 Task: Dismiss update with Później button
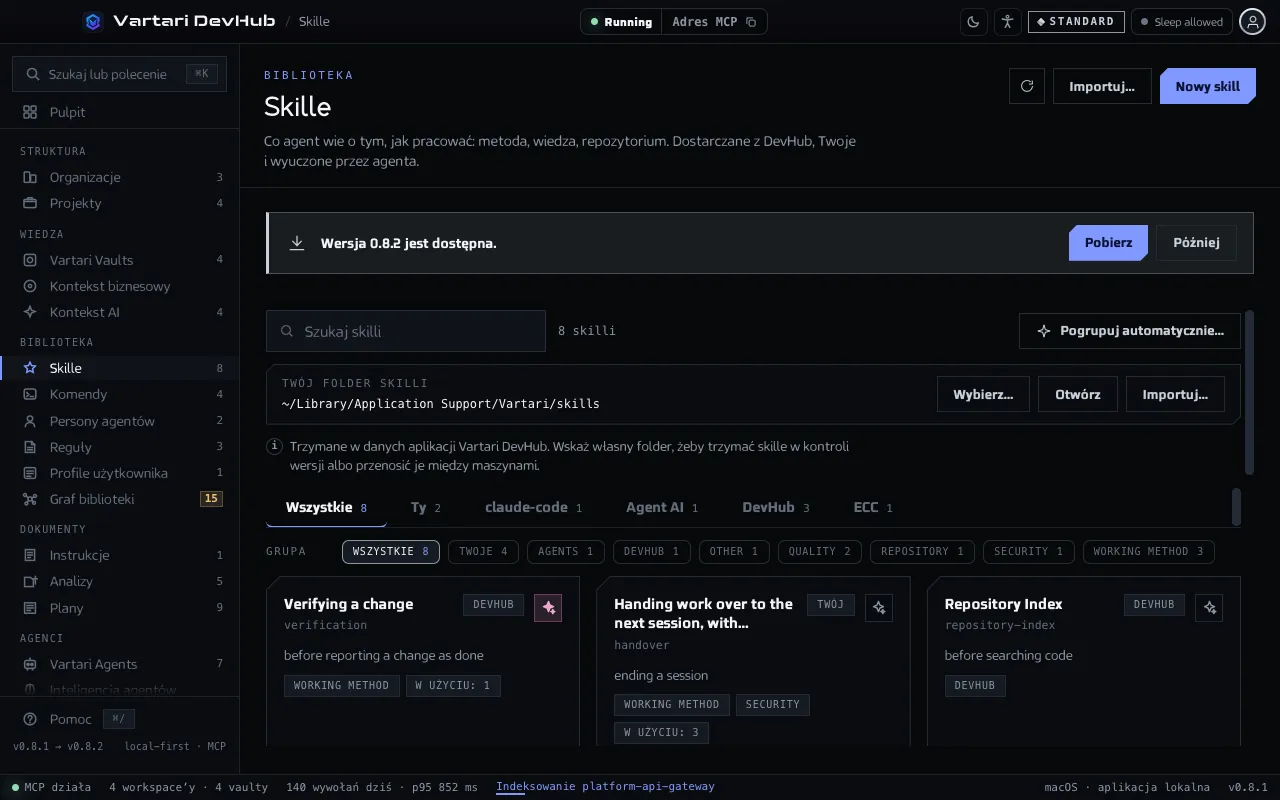(x=1196, y=243)
